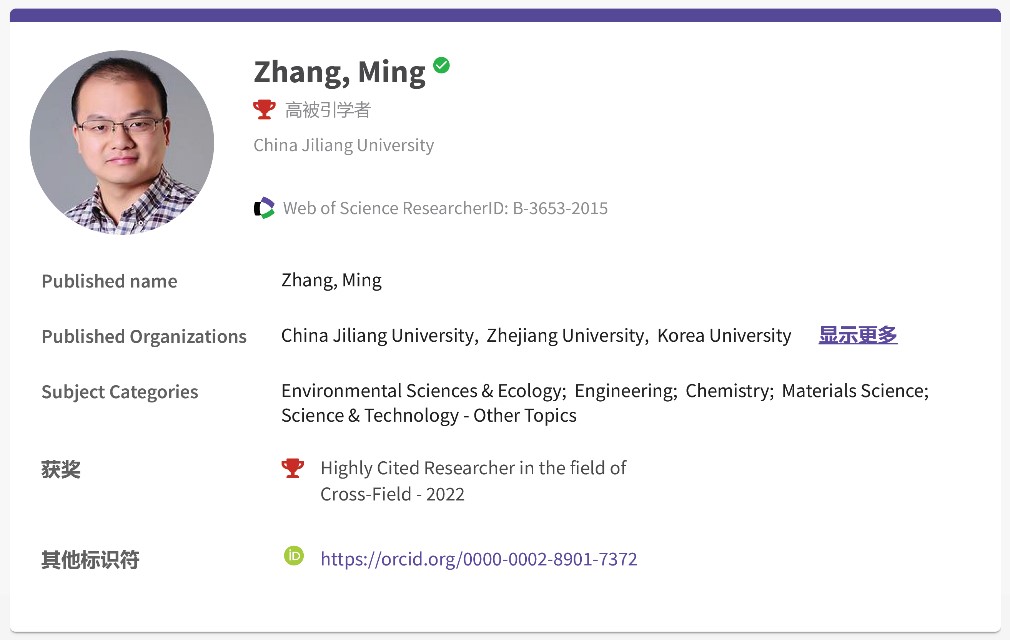1010x640 pixels.
Task: Select Zhejiang University in Published Organizations
Action: coord(565,336)
